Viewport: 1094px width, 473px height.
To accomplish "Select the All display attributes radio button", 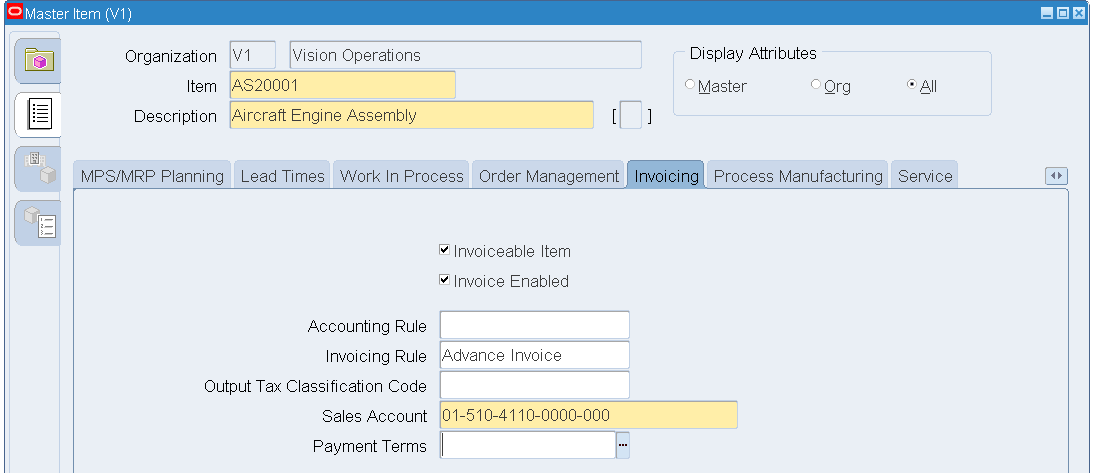I will click(x=911, y=84).
